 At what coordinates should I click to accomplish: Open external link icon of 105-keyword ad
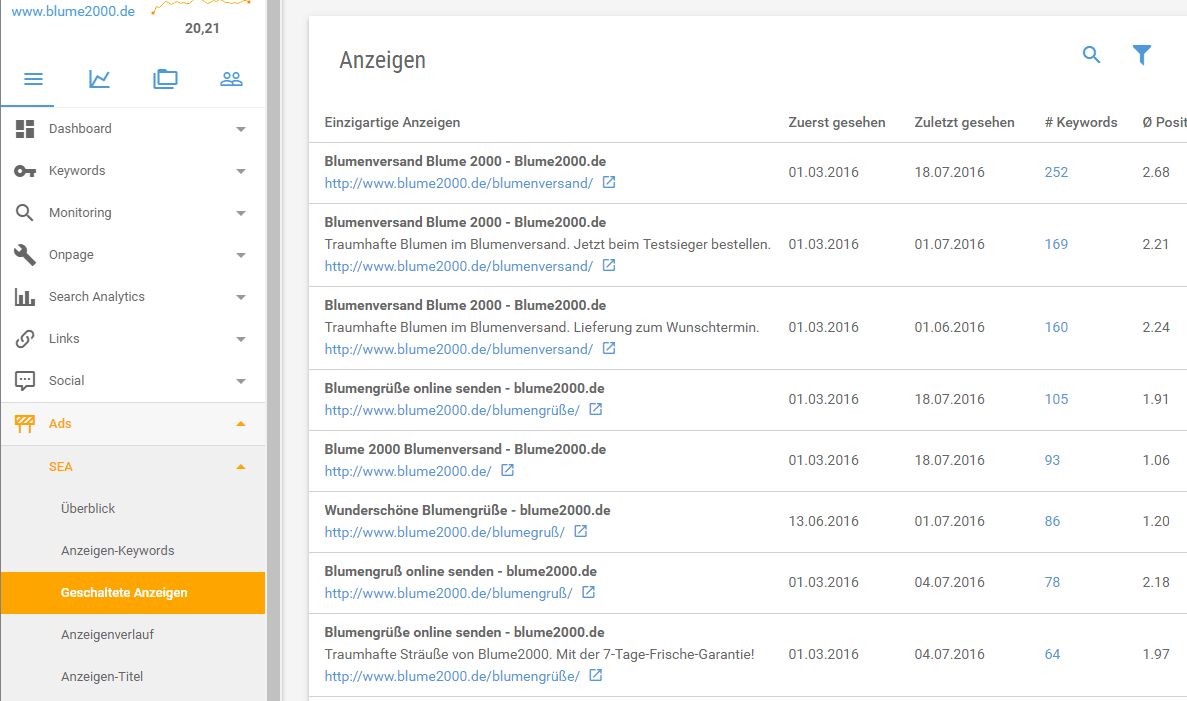(596, 410)
